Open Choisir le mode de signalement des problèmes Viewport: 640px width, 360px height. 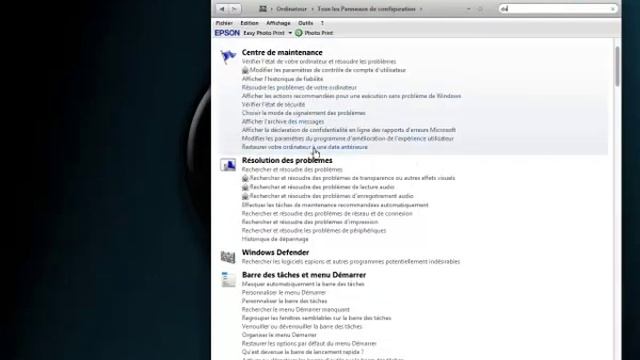coord(304,113)
